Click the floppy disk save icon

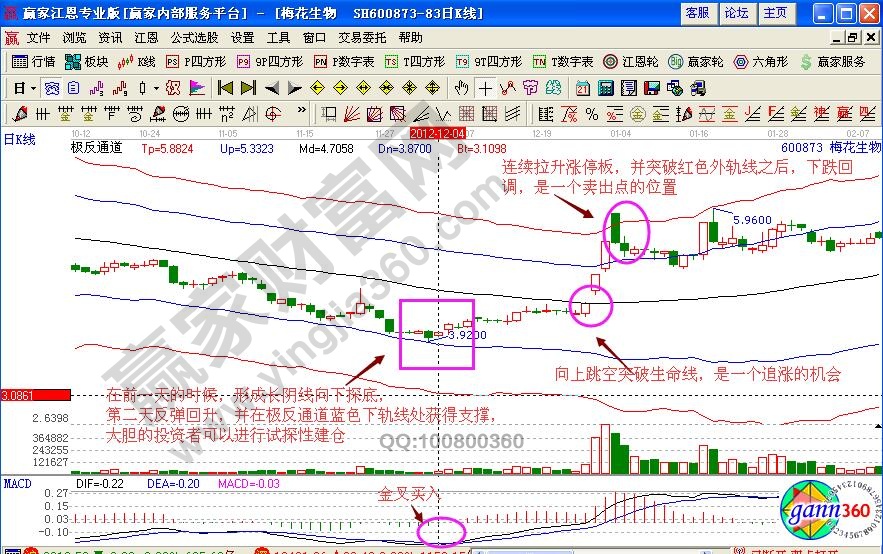(x=652, y=88)
